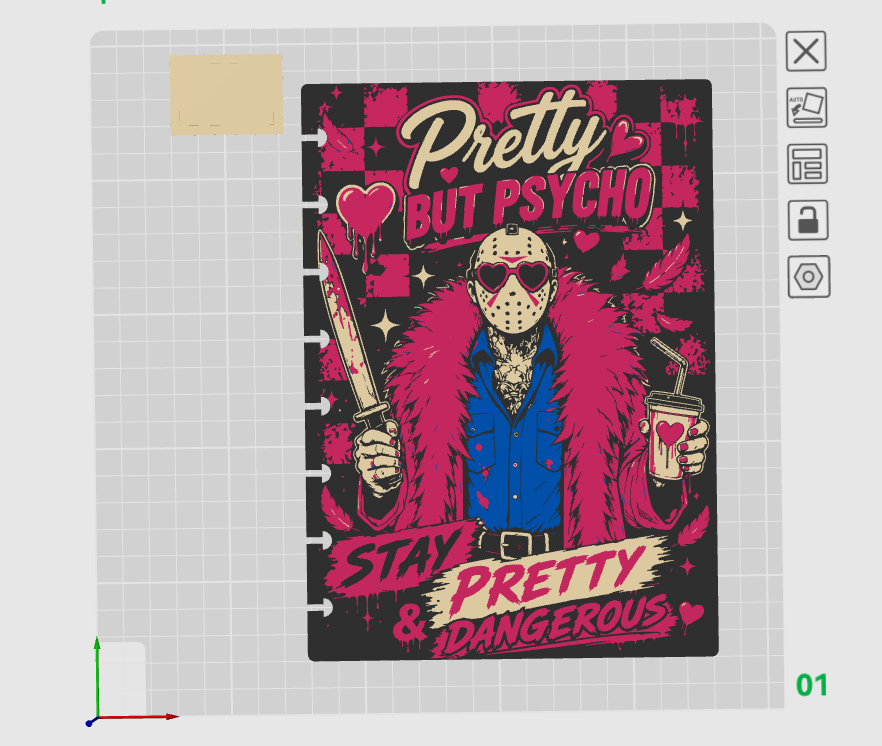This screenshot has height=746, width=882.
Task: Click the auto-orient plate icon
Action: [x=807, y=107]
